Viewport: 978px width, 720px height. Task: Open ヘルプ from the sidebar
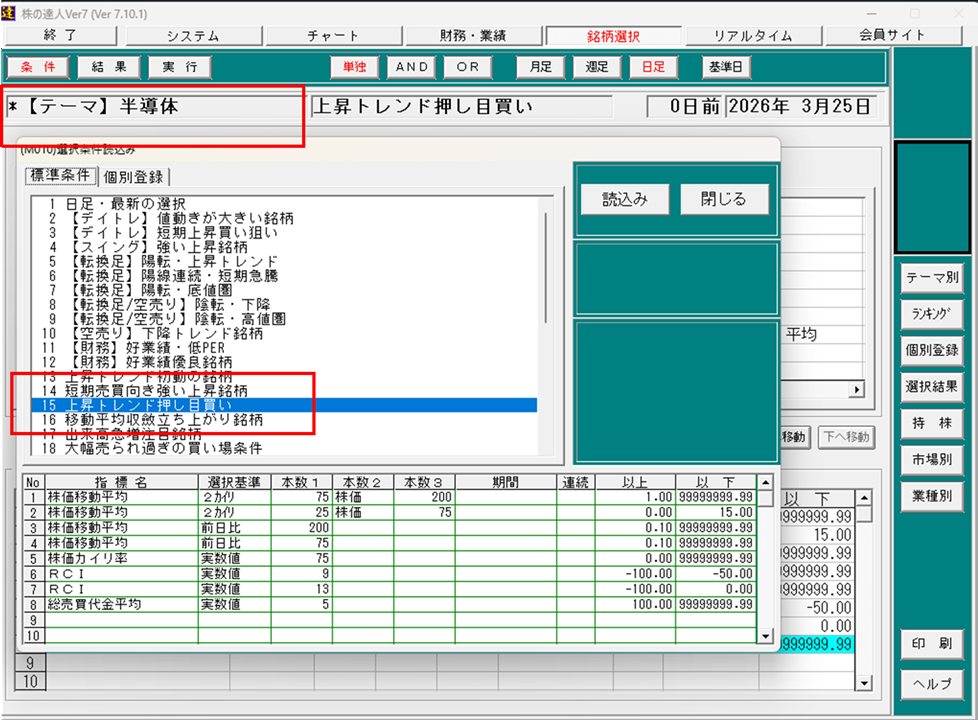click(932, 684)
